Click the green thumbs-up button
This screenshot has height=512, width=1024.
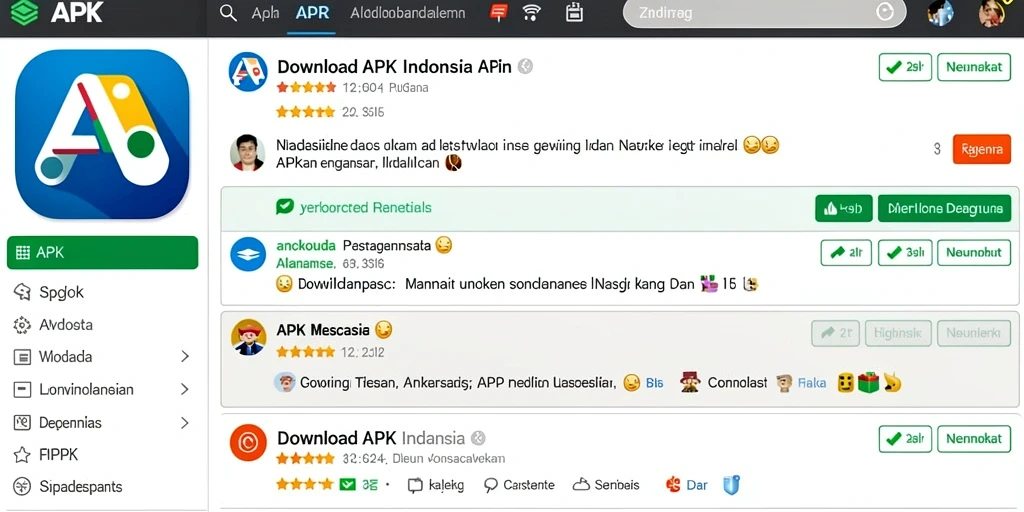(844, 208)
